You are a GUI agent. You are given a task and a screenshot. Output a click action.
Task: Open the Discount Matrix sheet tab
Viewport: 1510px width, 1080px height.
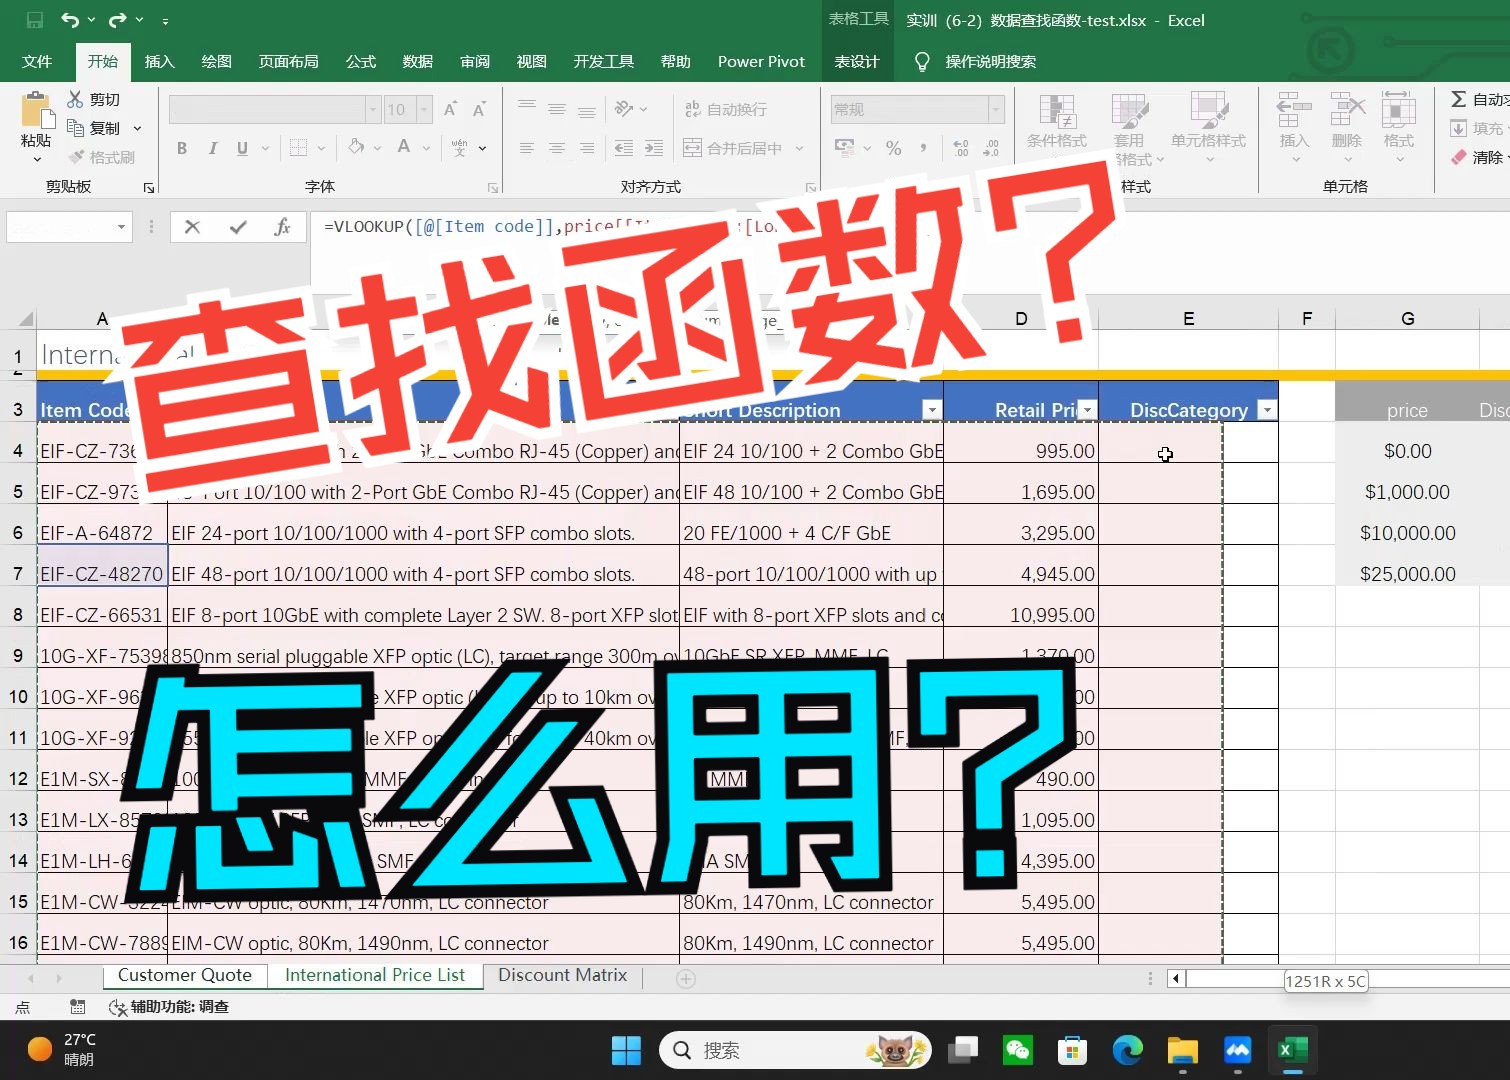pos(562,975)
